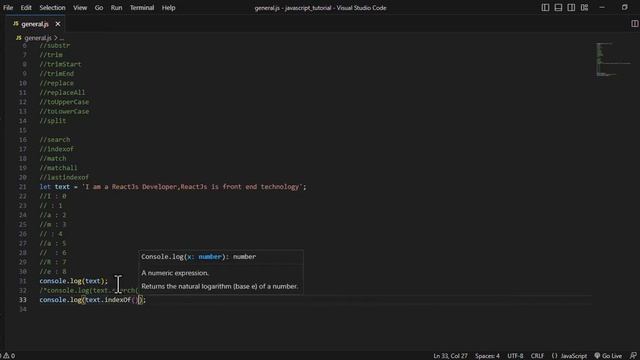Open the Help menu
Screen dimensions: 640x360
pos(168,8)
